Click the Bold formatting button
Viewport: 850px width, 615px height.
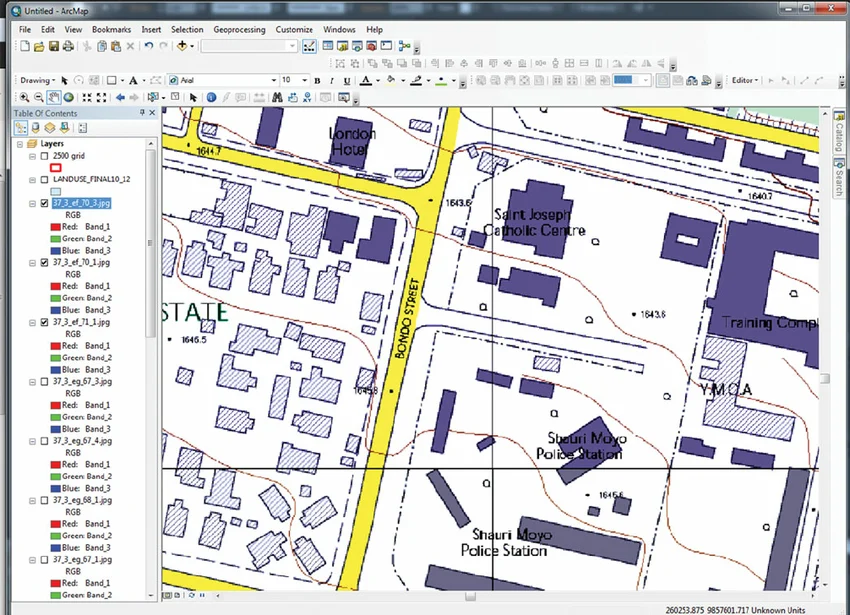click(x=317, y=81)
